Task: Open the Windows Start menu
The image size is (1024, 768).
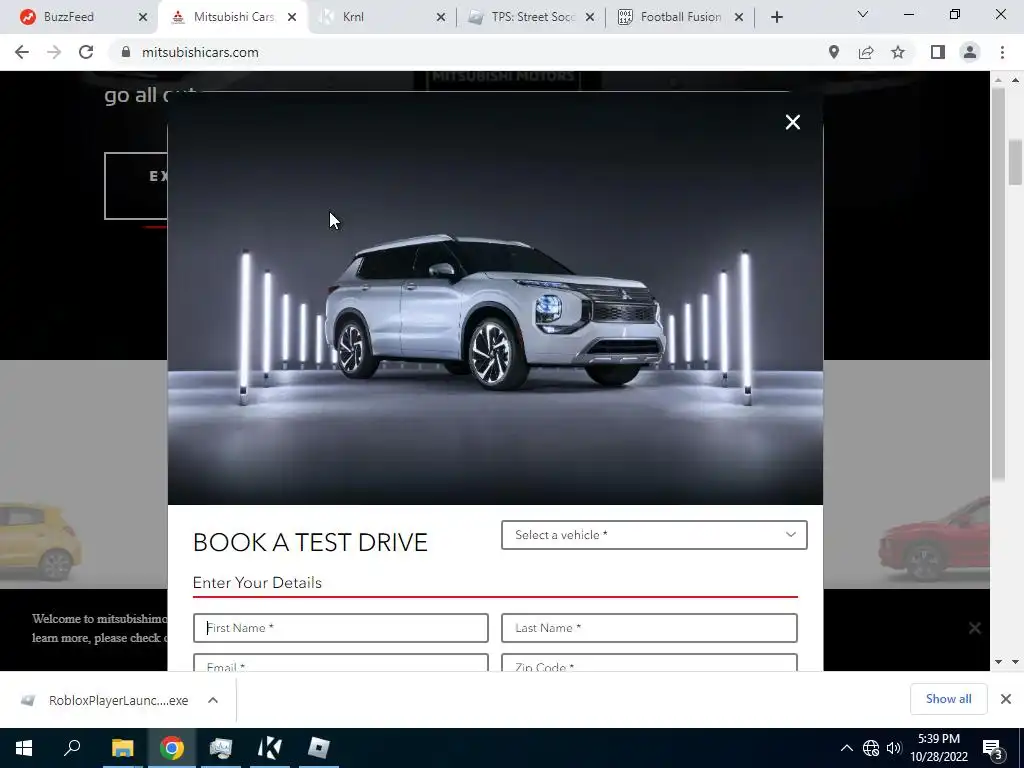Action: [x=24, y=748]
